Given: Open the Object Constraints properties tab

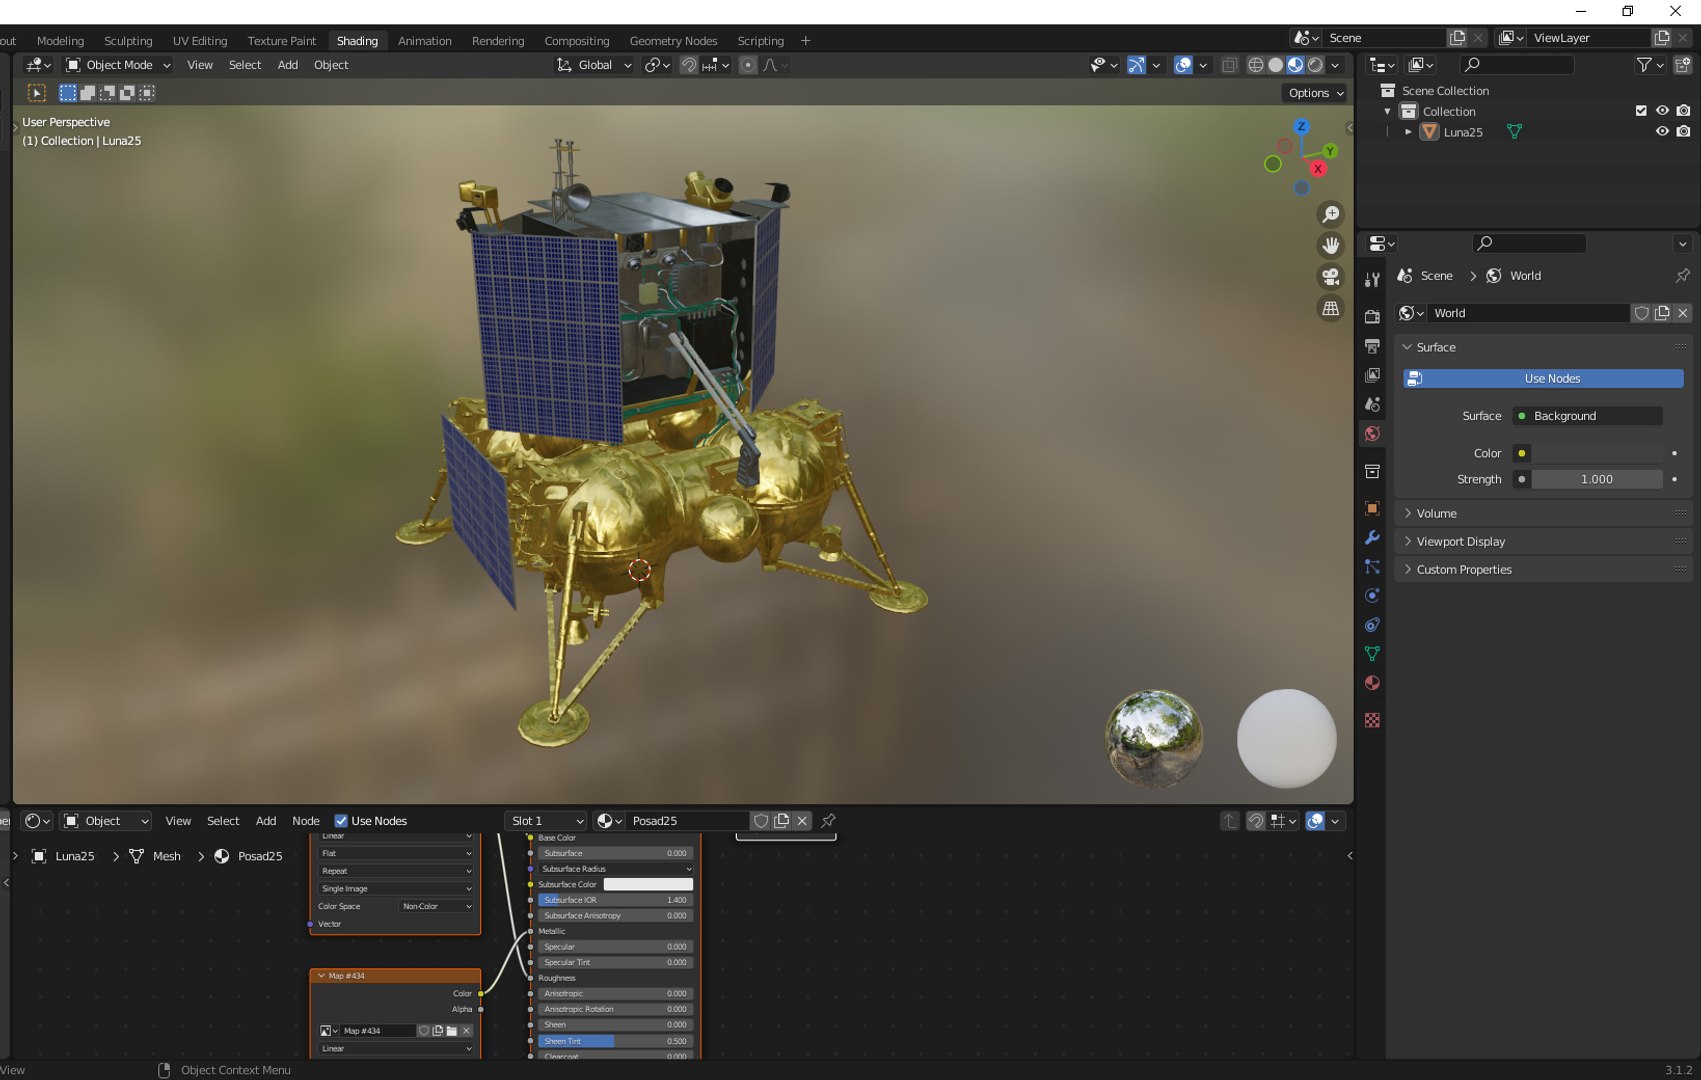Looking at the screenshot, I should (x=1372, y=625).
